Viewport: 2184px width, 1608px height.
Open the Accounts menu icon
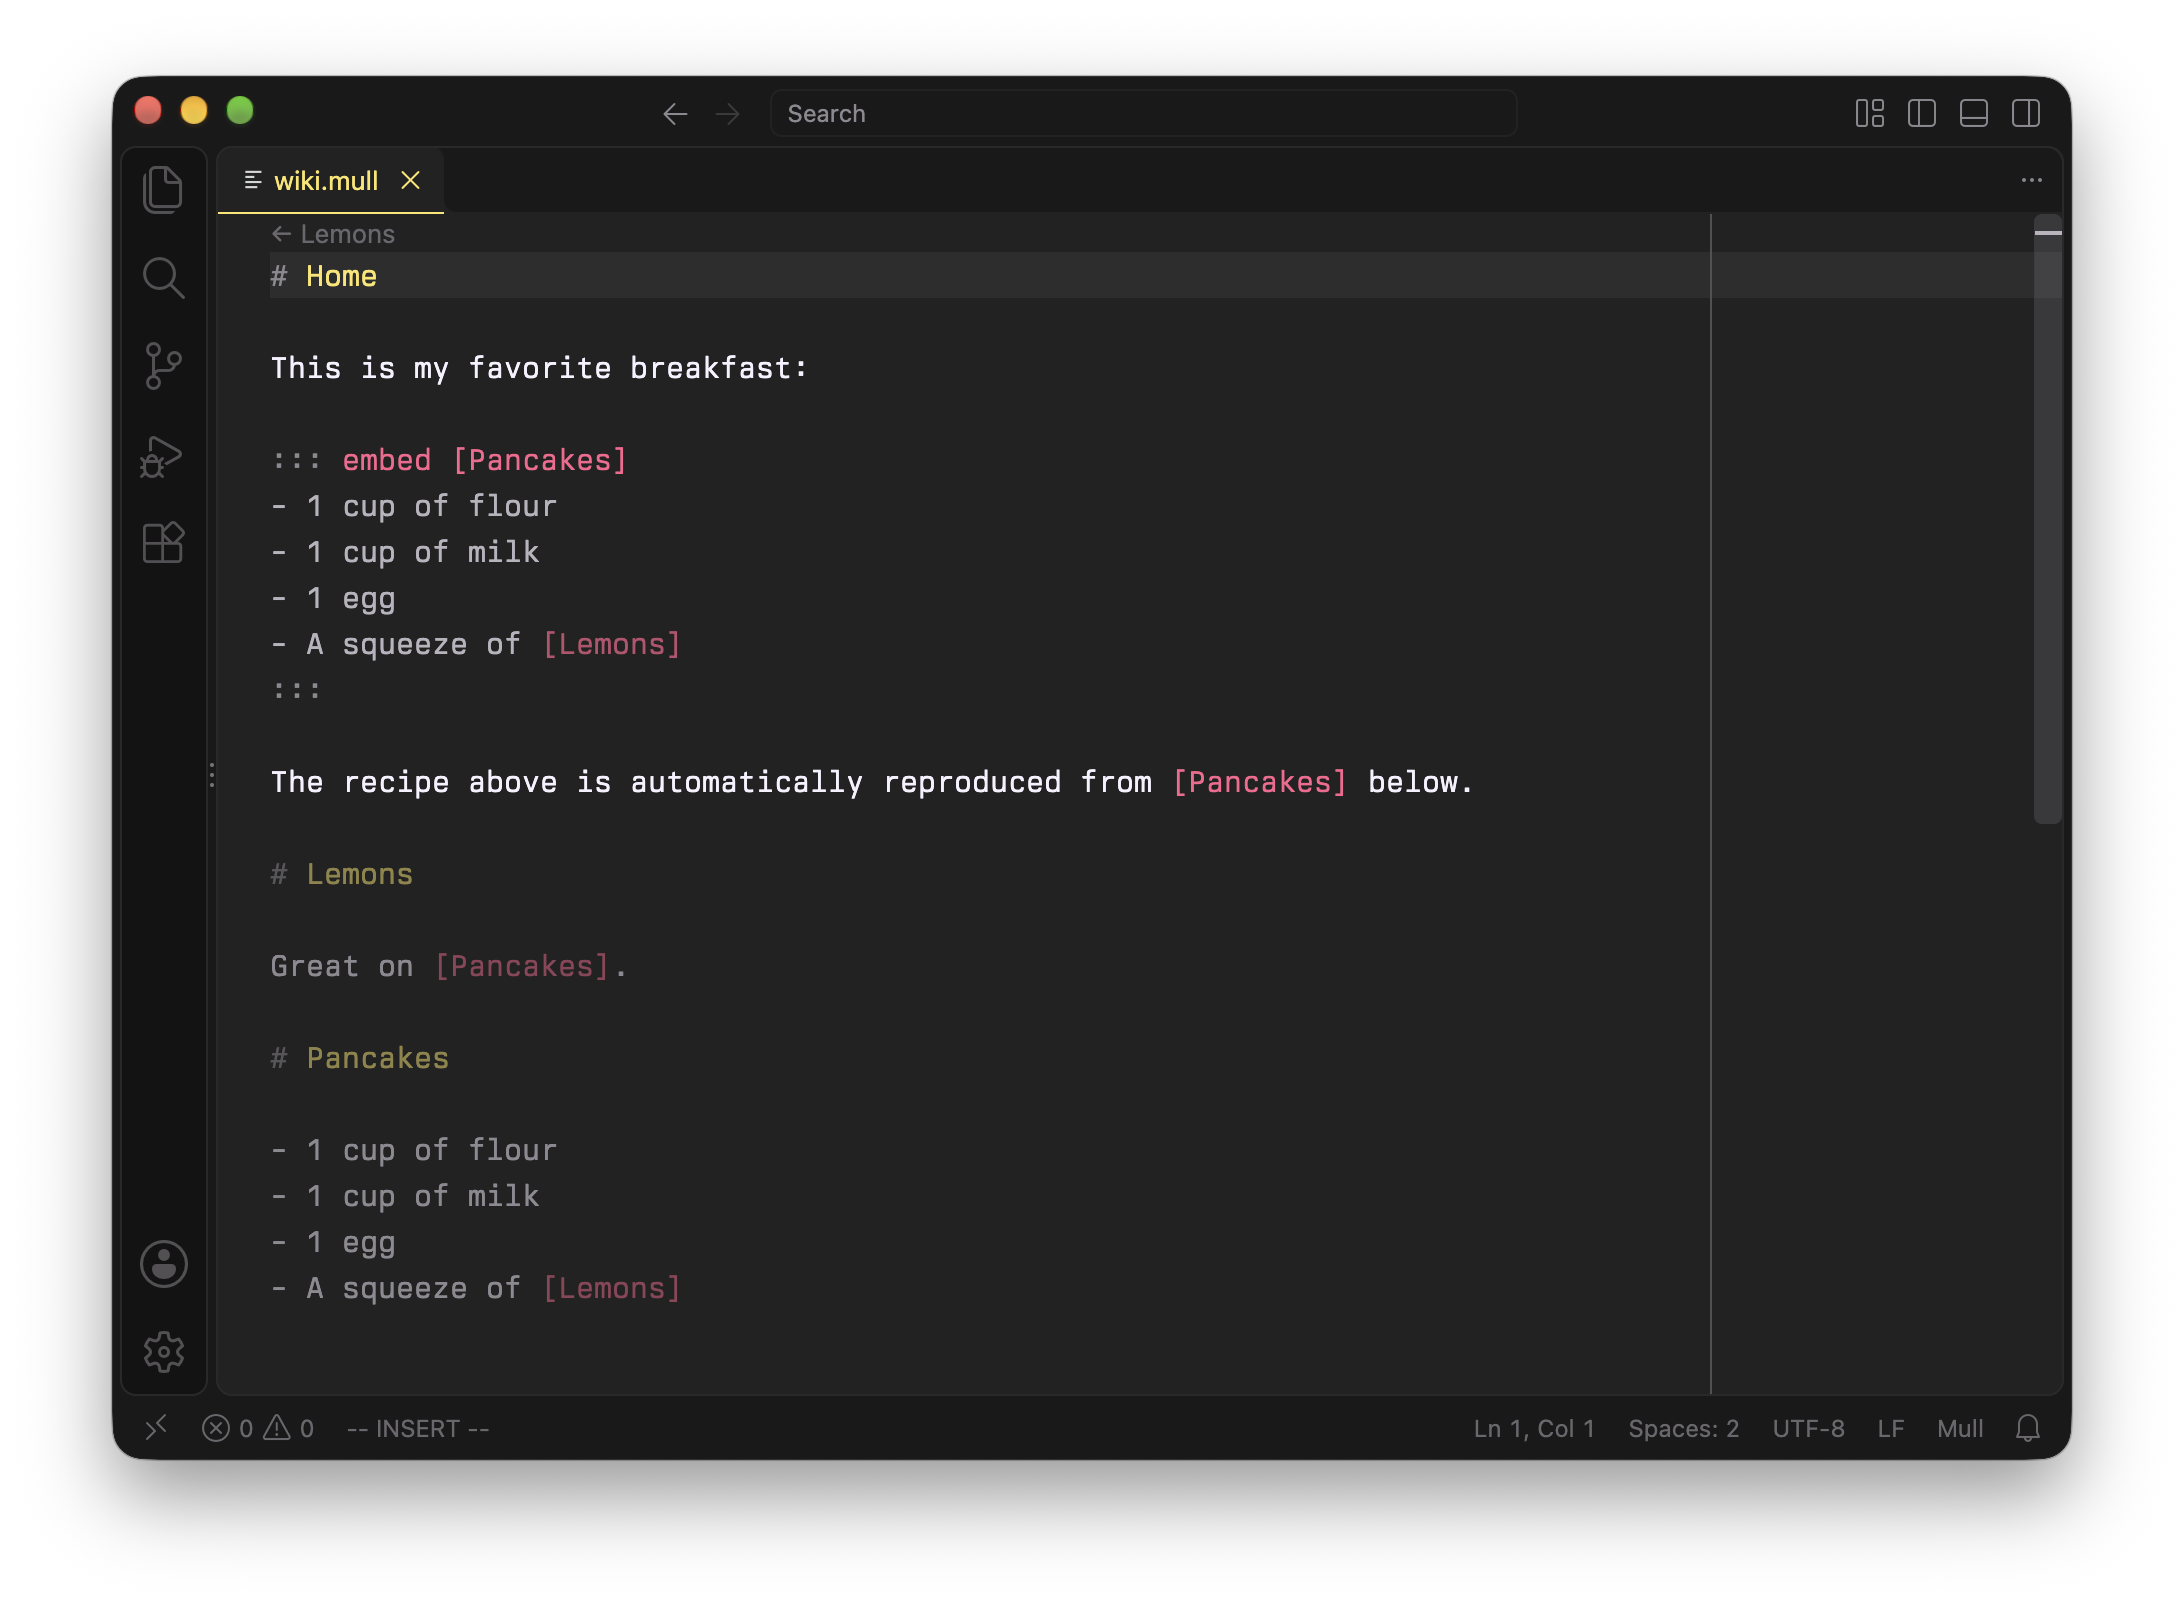click(x=163, y=1264)
